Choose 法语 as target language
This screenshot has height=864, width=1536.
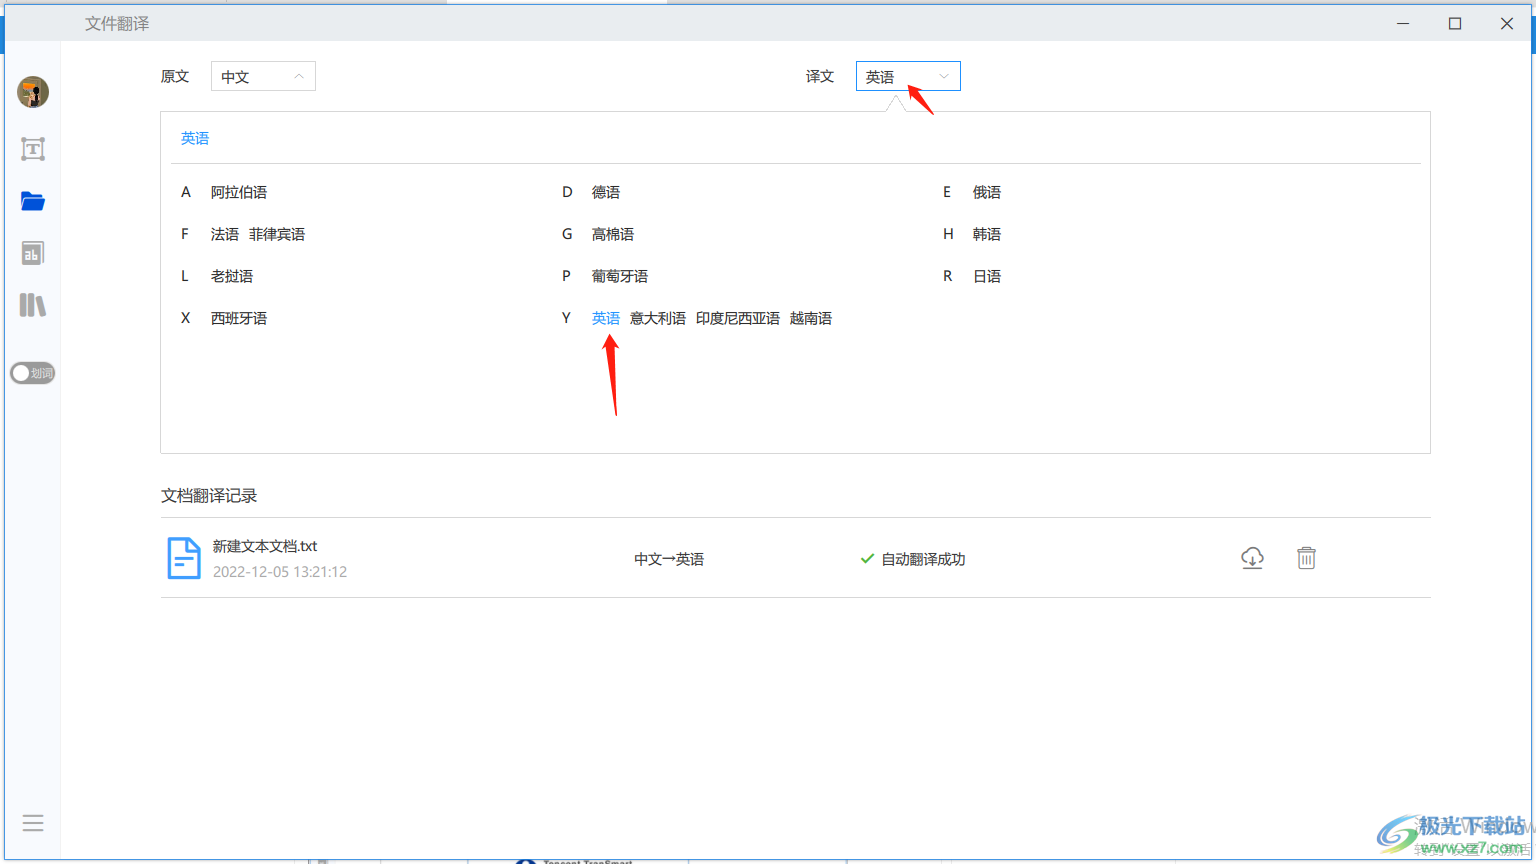[225, 234]
